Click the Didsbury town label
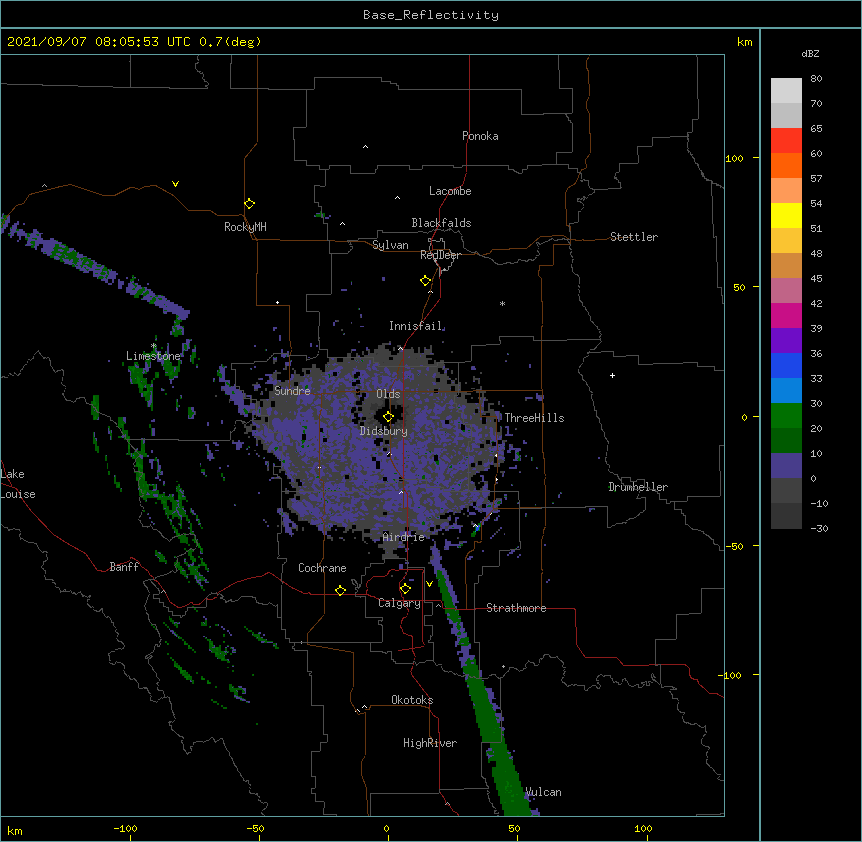This screenshot has height=842, width=862. coord(384,431)
